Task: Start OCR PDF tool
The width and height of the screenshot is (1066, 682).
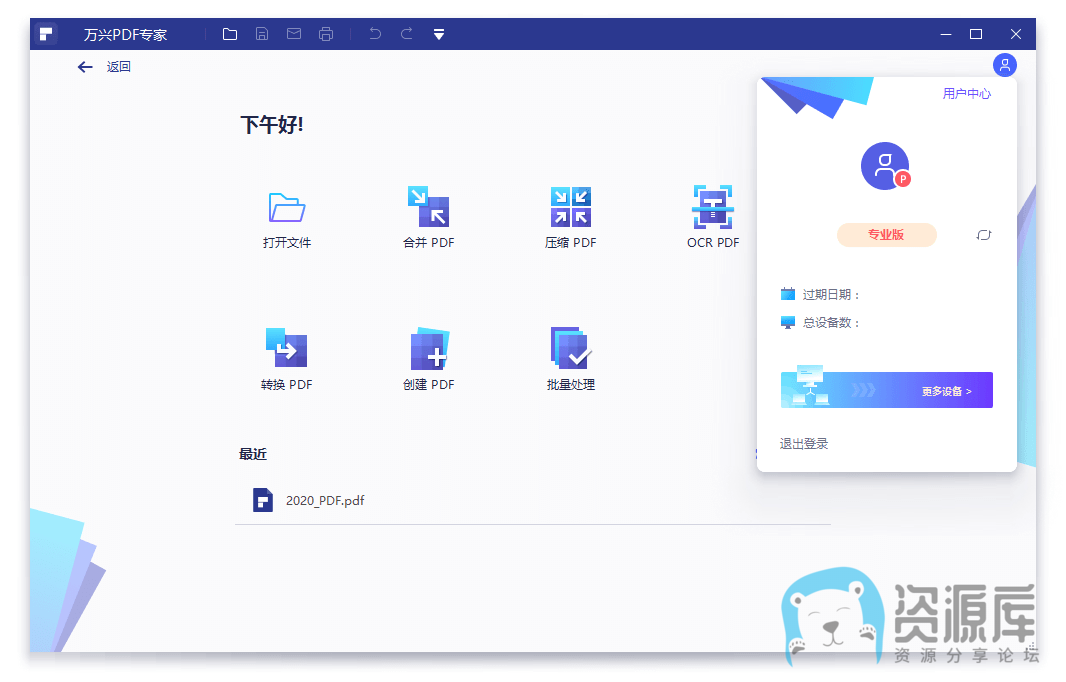Action: (x=712, y=217)
